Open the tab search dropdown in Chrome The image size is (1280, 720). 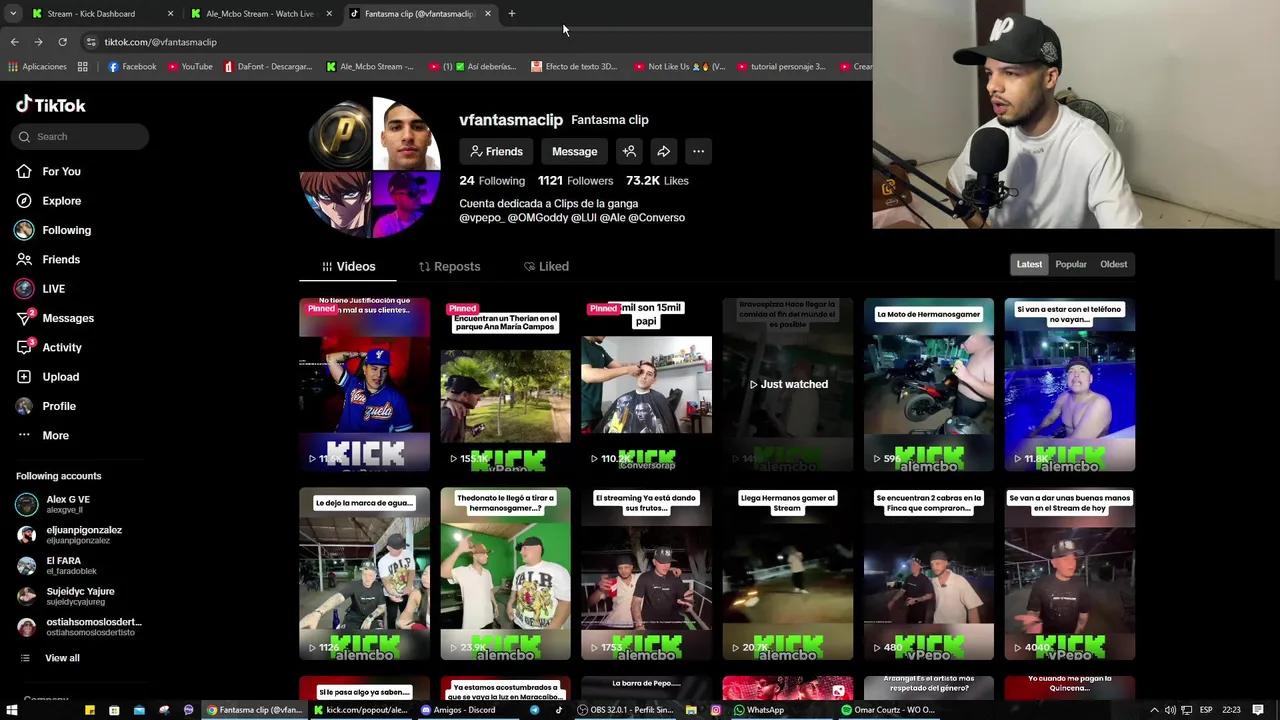pyautogui.click(x=12, y=14)
